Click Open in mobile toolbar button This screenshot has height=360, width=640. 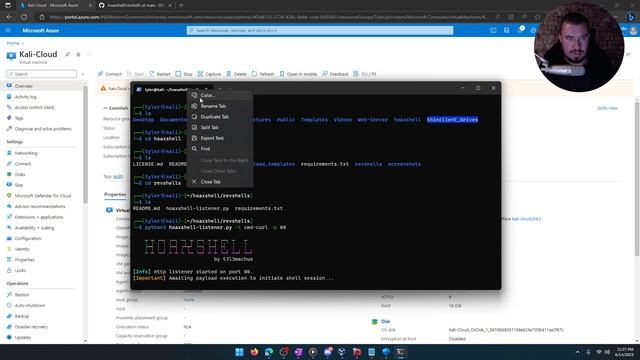coord(298,74)
